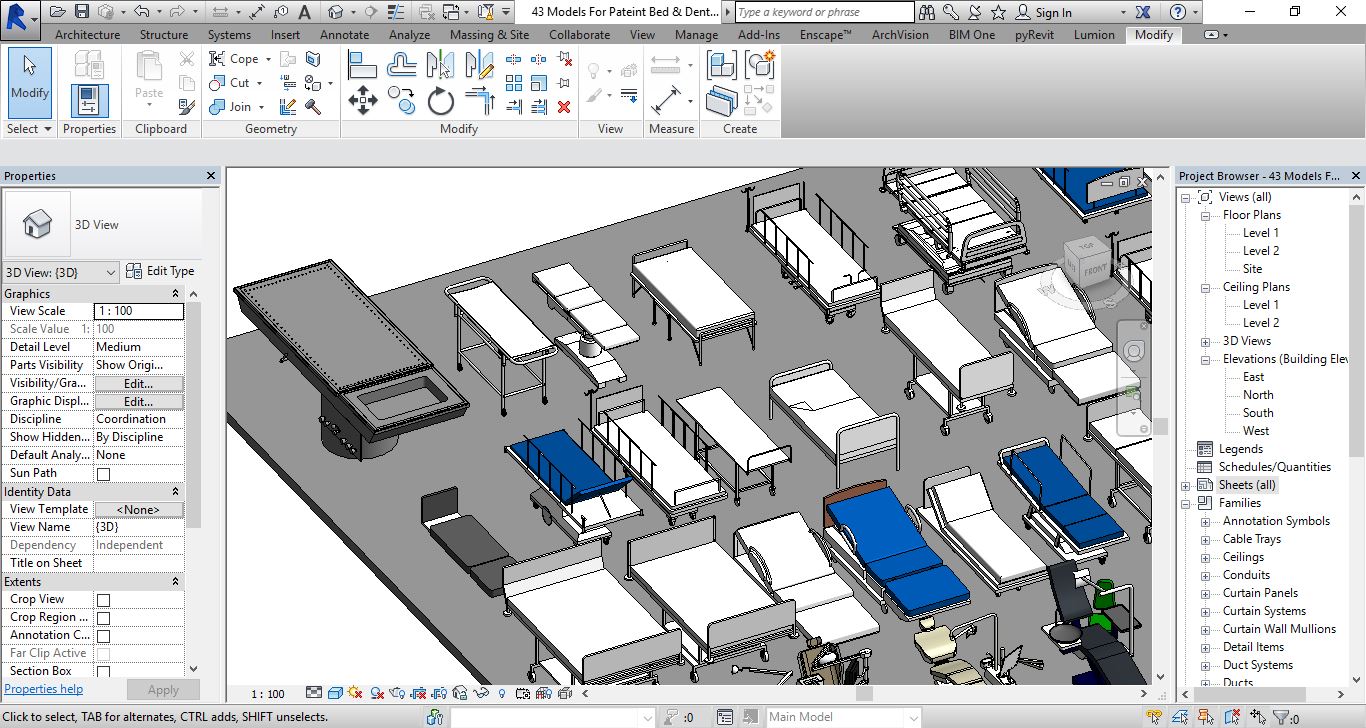Switch to the Annotate tab
The image size is (1366, 728).
[344, 34]
